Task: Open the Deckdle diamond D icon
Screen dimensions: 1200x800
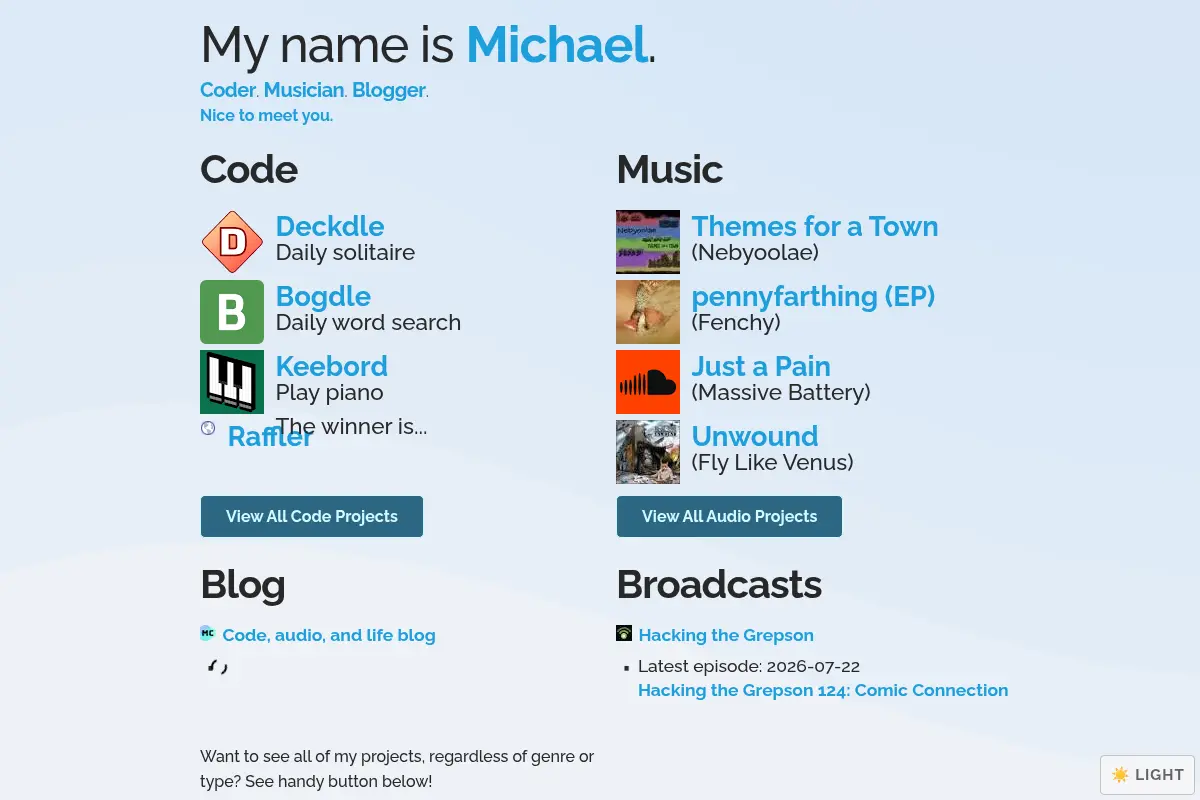Action: (232, 242)
